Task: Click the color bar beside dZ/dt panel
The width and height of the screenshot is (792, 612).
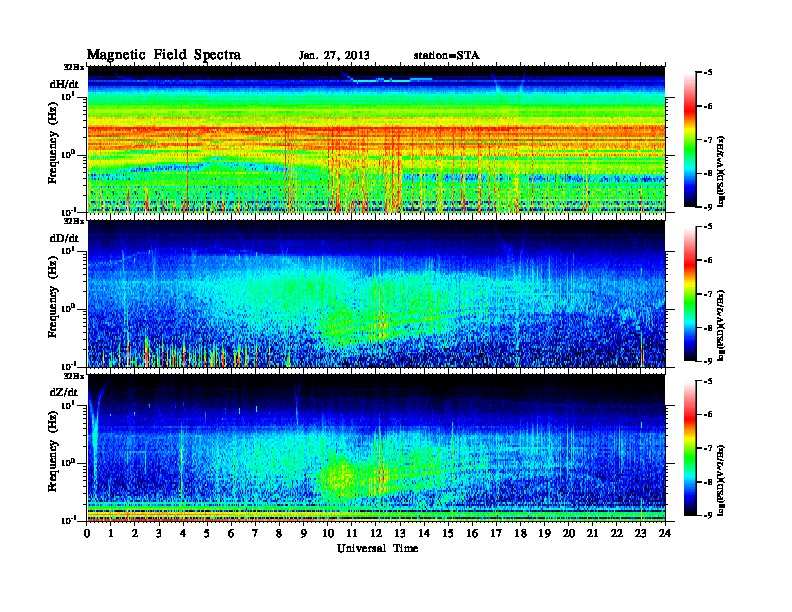Action: pos(690,448)
